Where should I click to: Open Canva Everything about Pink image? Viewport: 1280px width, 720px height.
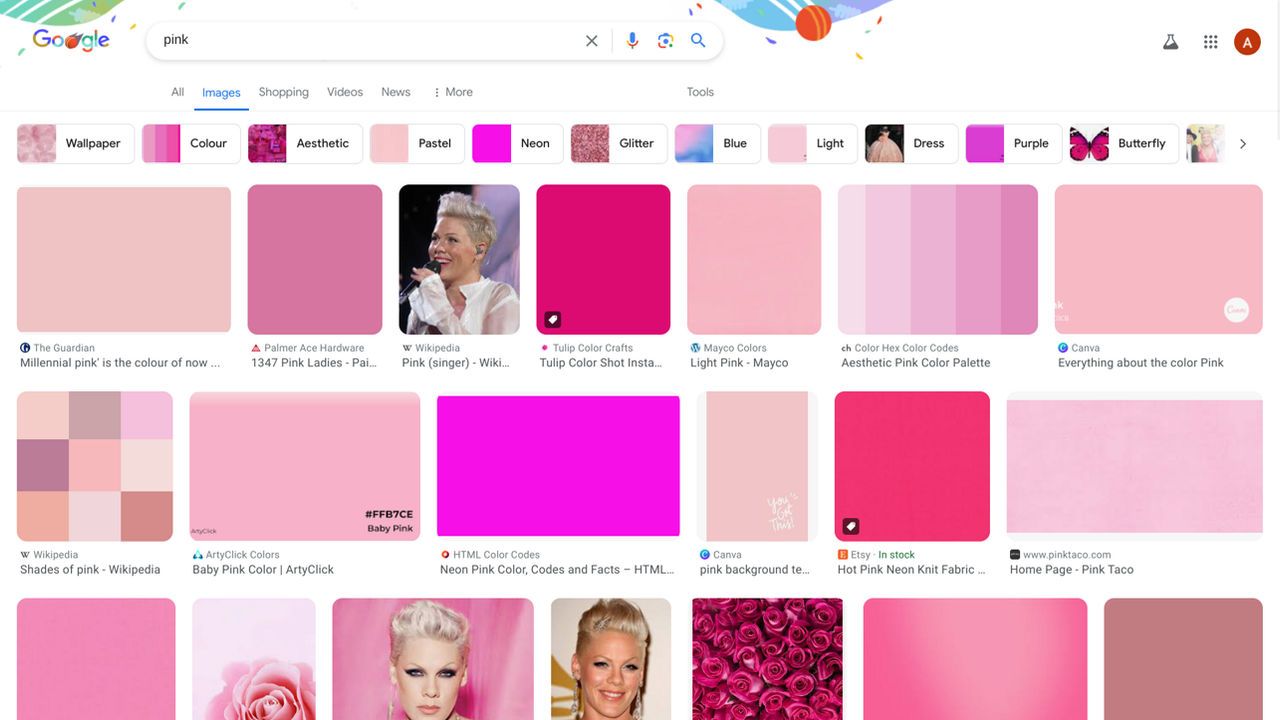[x=1159, y=259]
